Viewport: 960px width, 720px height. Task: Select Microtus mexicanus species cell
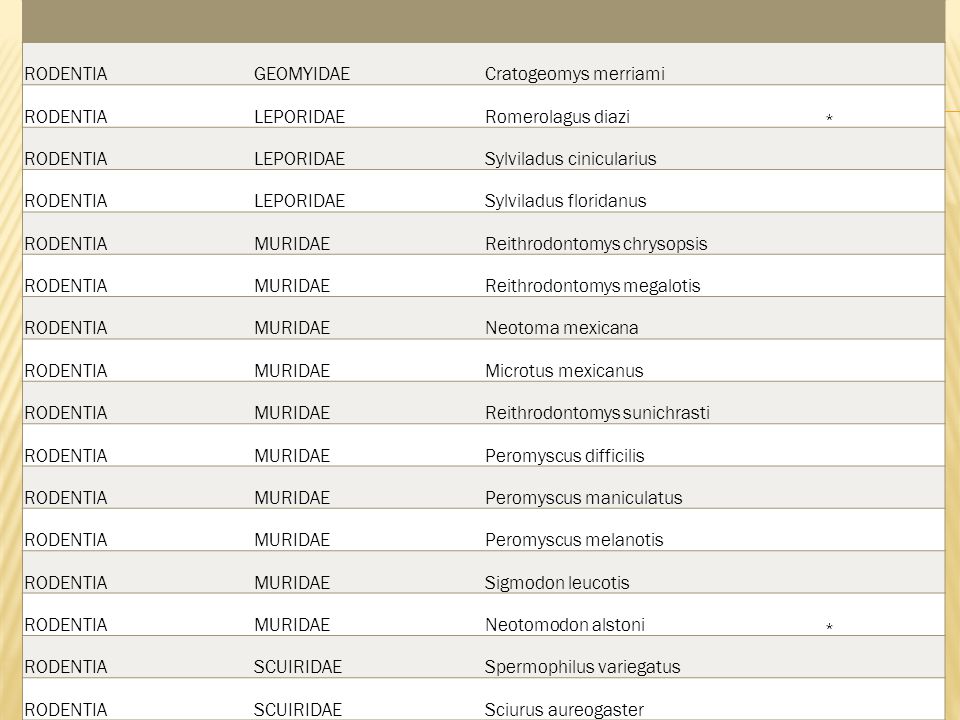click(564, 371)
